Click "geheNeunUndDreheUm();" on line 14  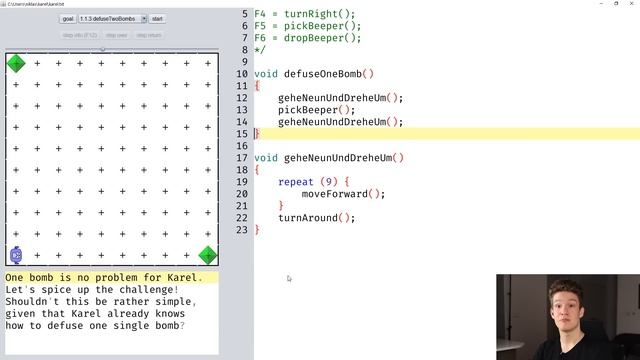click(x=340, y=122)
